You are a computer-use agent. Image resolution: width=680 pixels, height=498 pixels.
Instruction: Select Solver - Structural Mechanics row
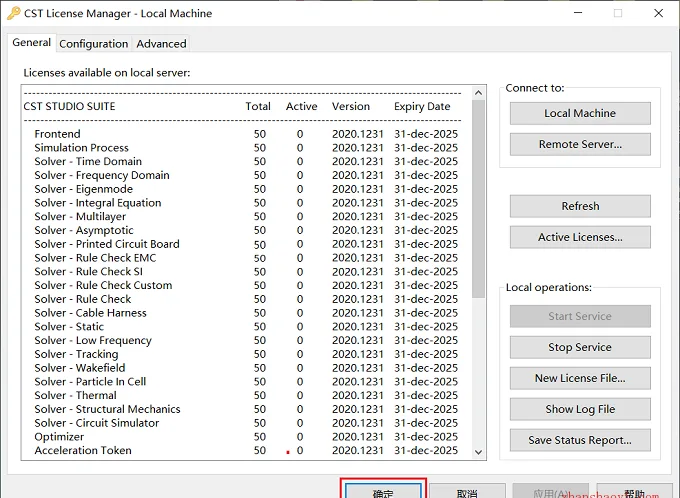[x=246, y=410]
